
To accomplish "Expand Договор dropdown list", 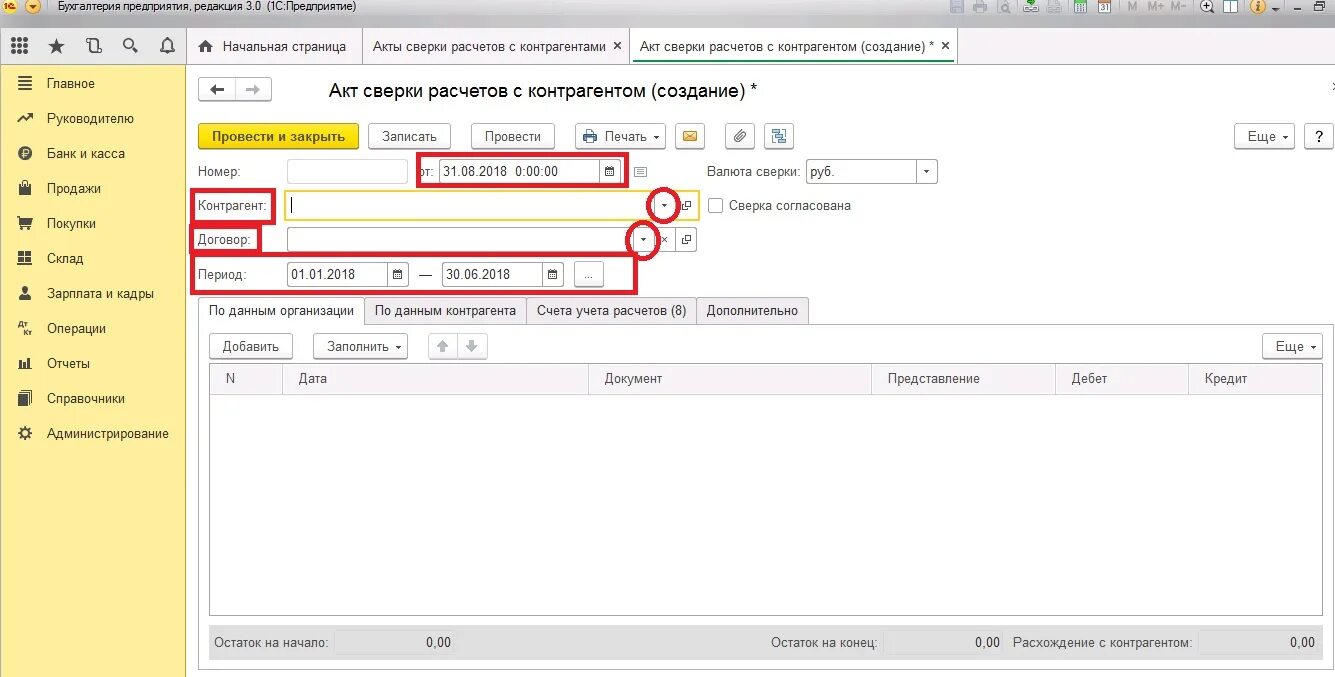I will [643, 240].
